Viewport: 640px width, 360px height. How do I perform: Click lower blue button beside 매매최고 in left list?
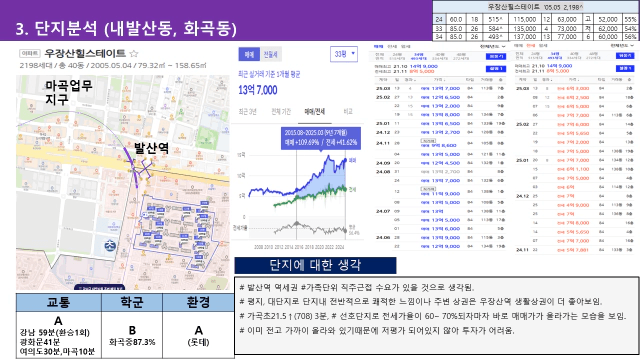(x=496, y=69)
